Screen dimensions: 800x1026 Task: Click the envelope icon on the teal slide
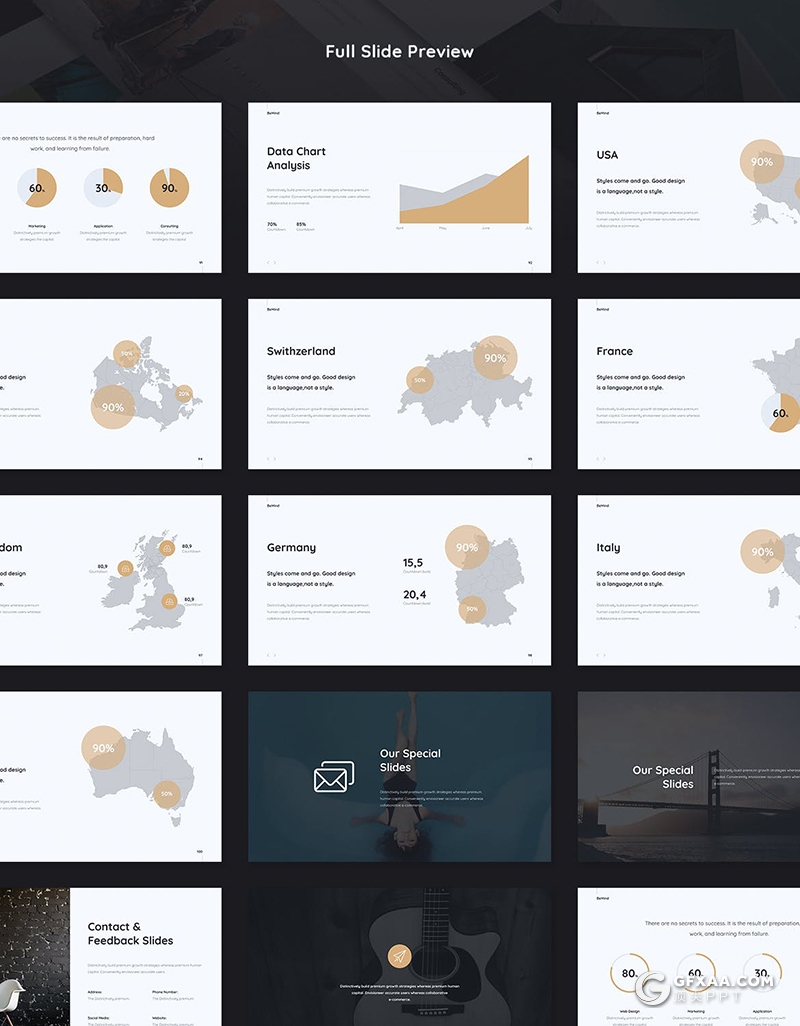334,777
